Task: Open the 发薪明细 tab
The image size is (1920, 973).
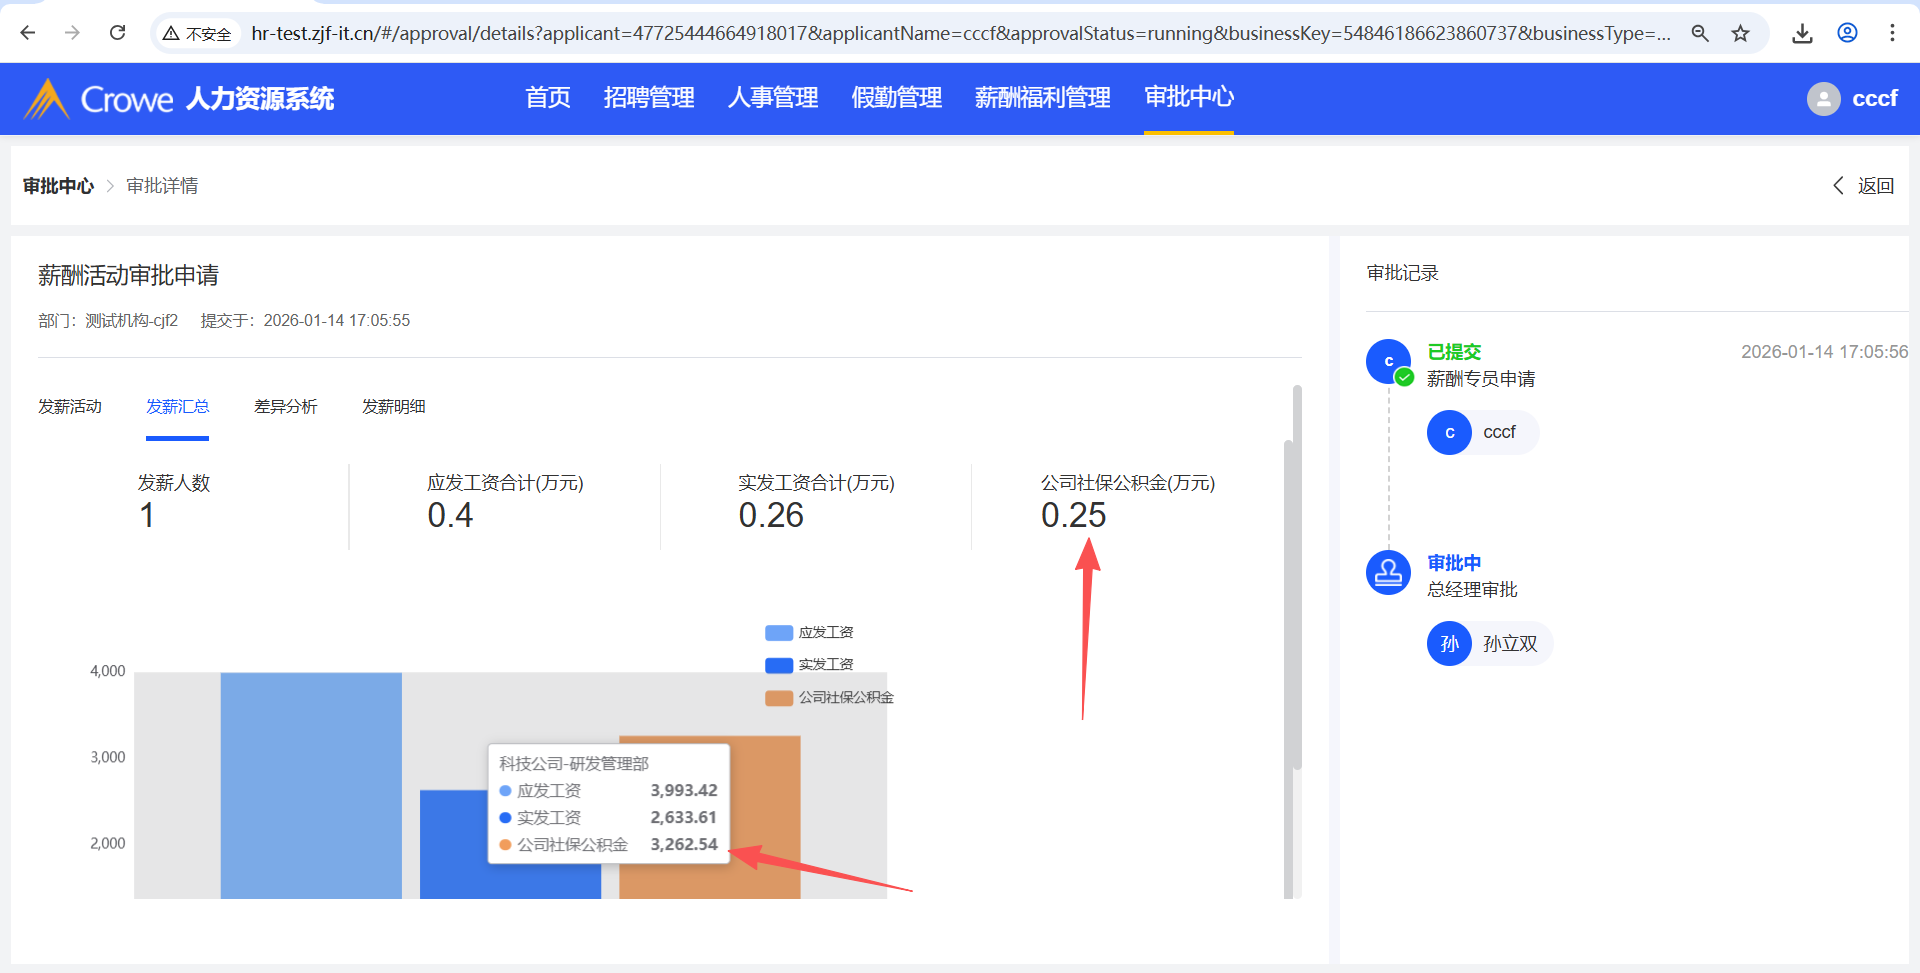Action: (x=393, y=407)
